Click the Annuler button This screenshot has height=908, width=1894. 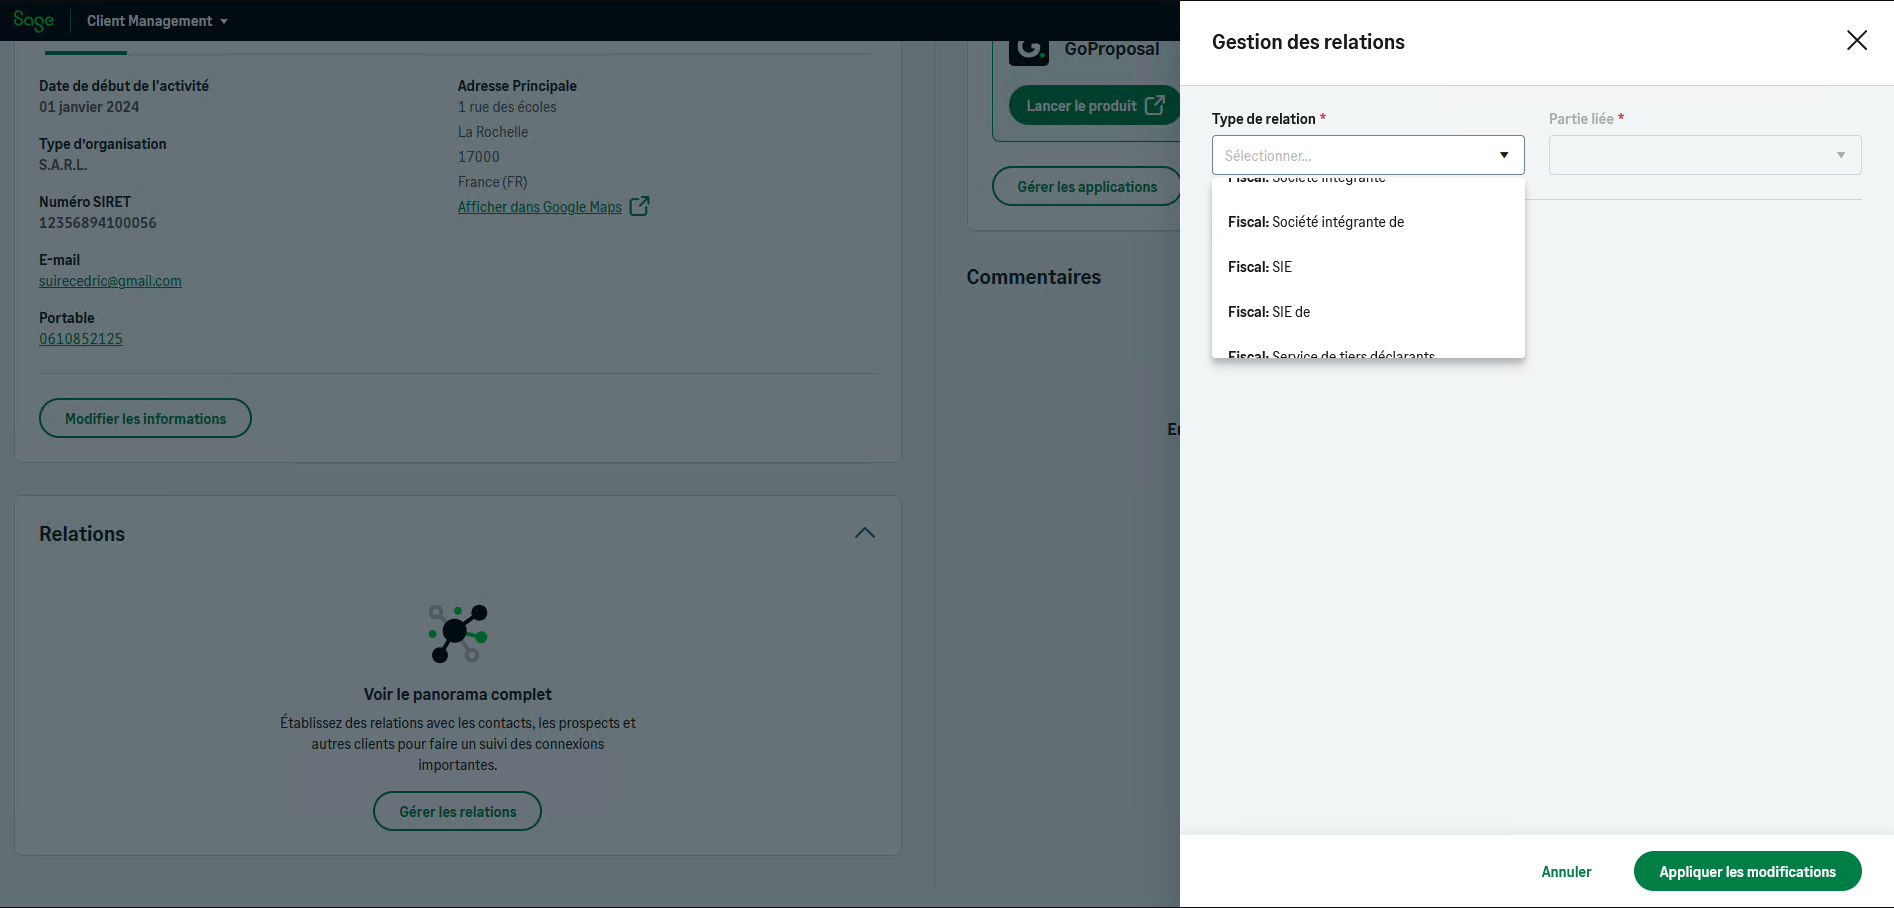coord(1566,872)
